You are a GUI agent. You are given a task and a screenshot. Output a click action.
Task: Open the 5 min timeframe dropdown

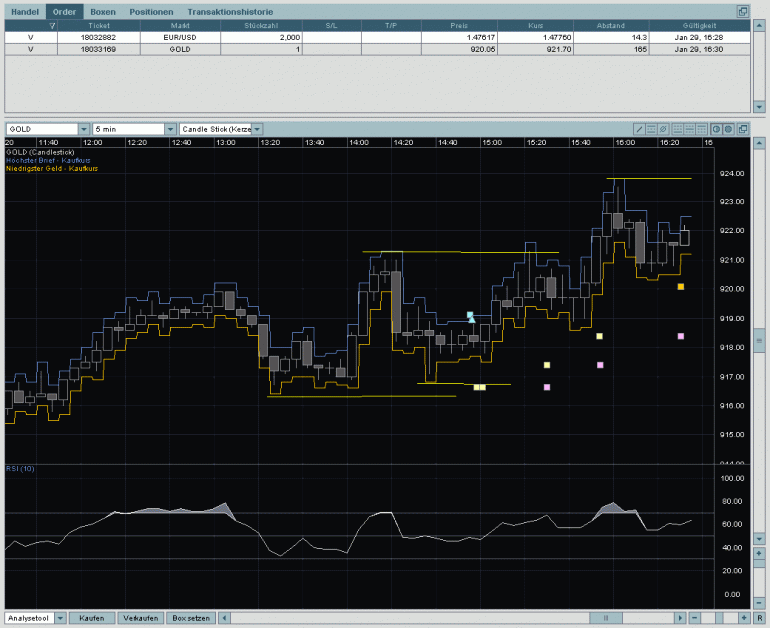170,129
